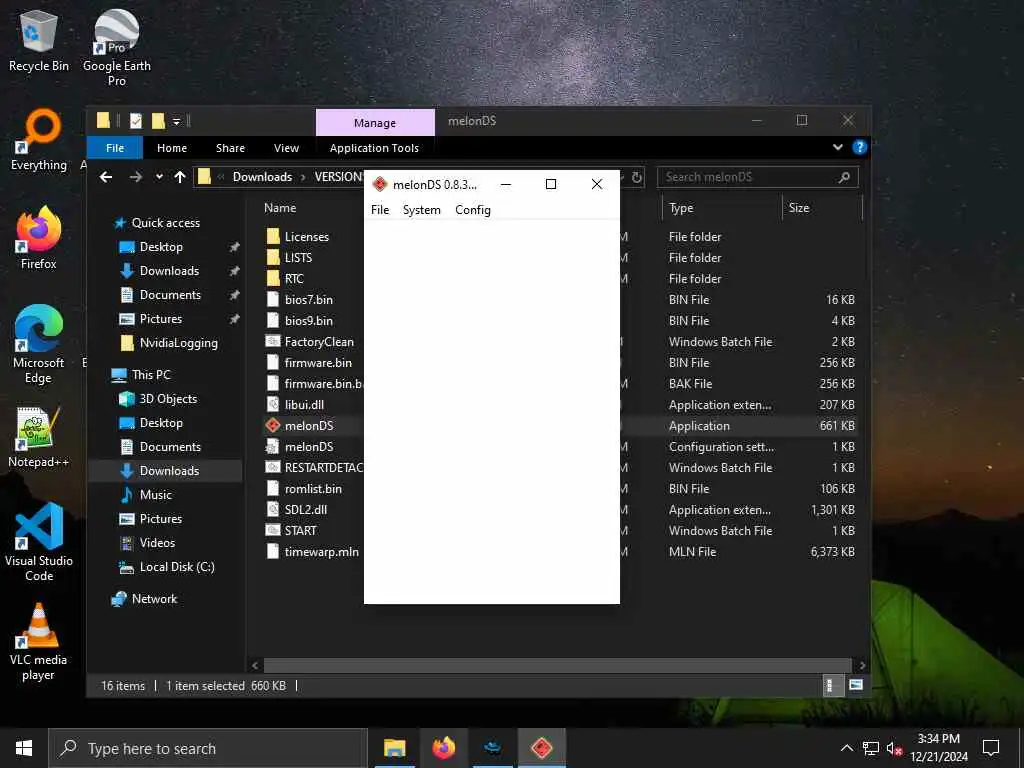Switch to the View ribbon tab

(286, 148)
